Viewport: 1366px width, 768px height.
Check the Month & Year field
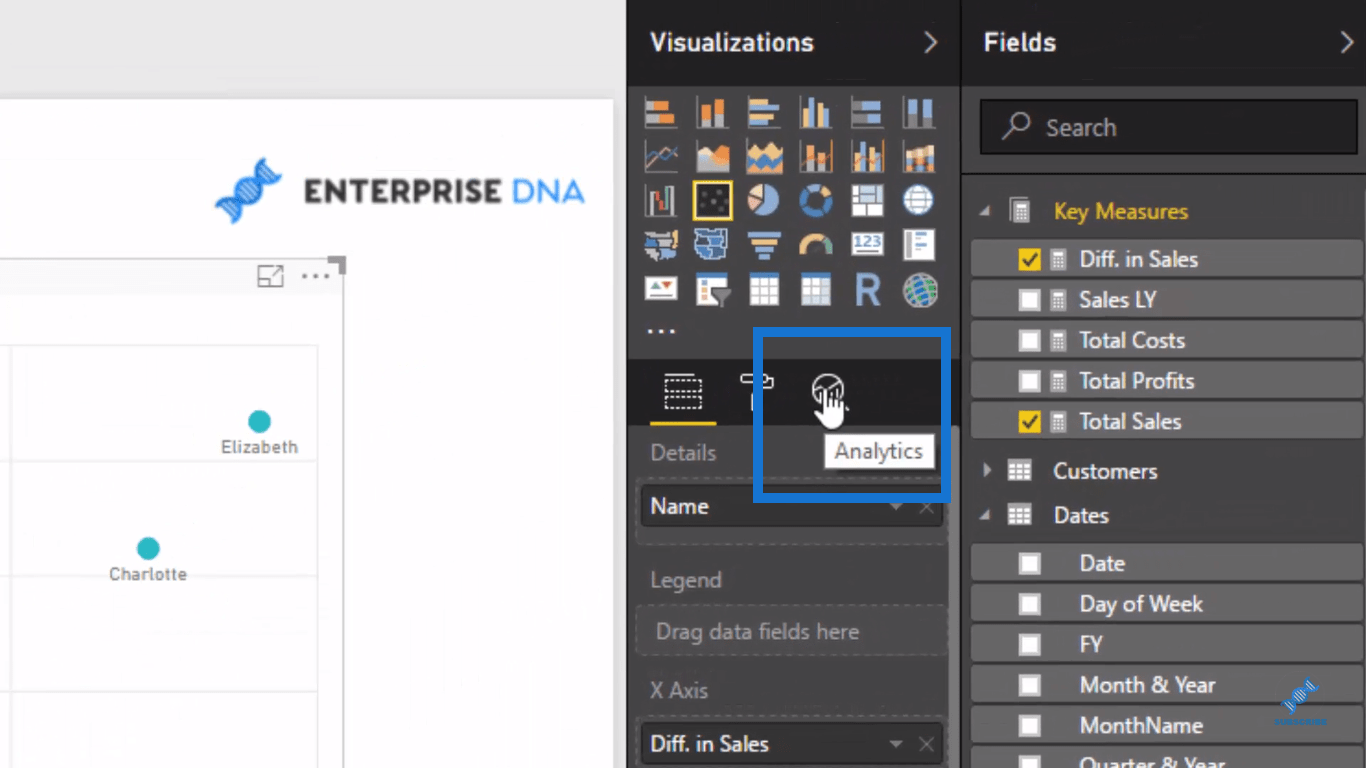point(1029,685)
